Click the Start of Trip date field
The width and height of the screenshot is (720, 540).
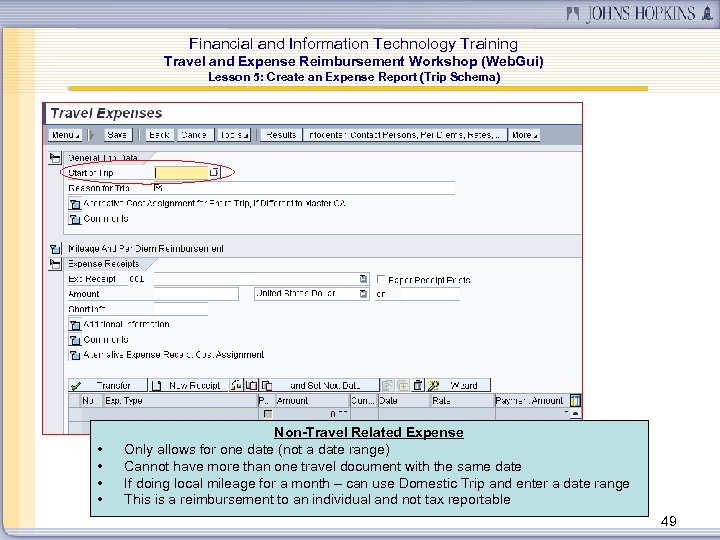pos(181,173)
